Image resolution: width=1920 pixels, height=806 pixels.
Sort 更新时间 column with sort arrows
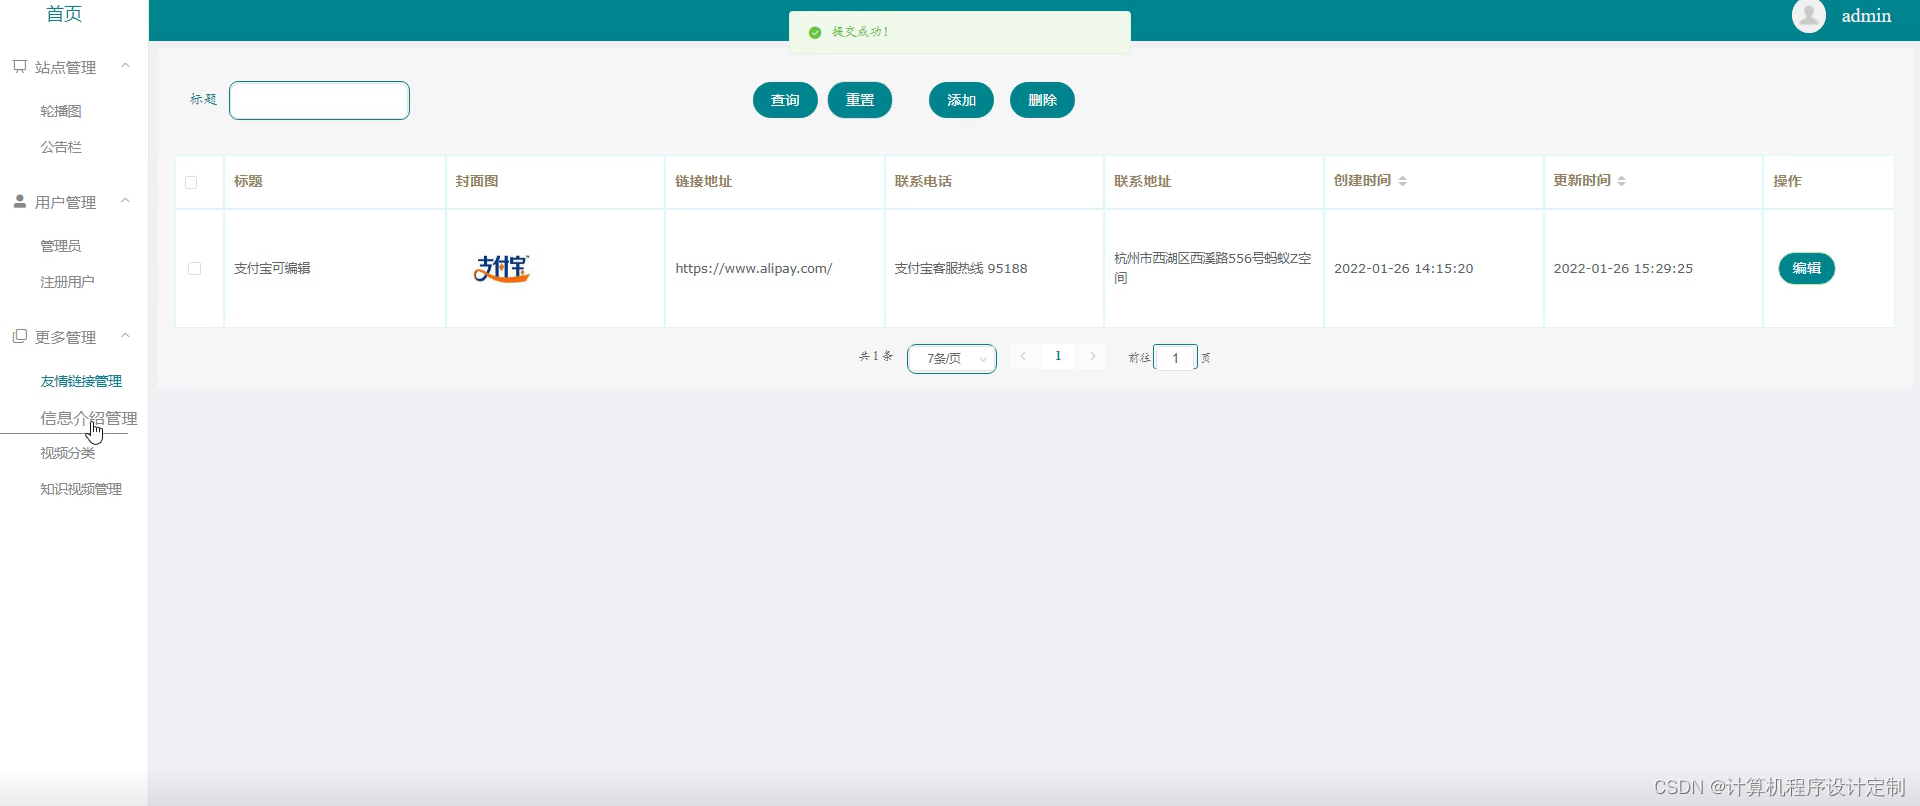point(1621,181)
